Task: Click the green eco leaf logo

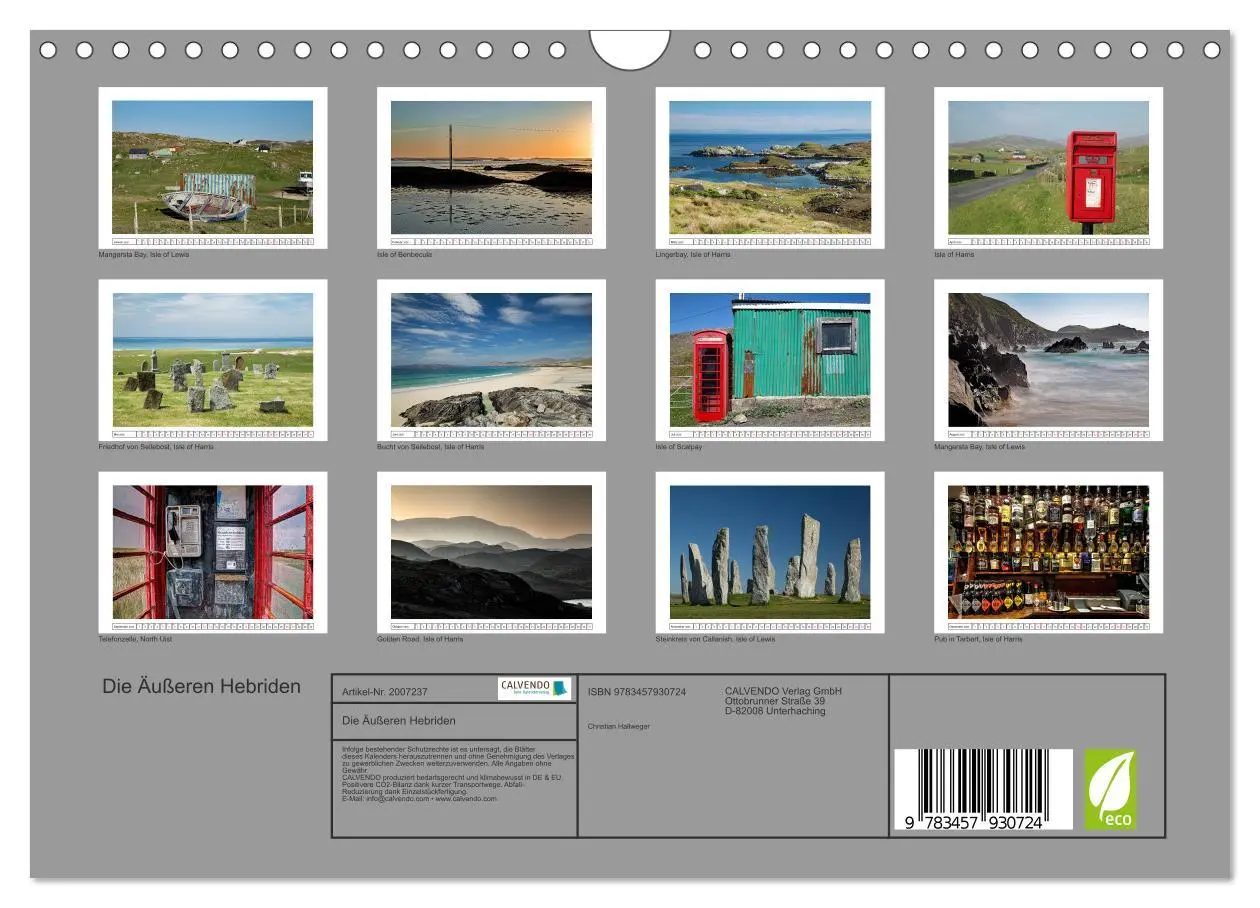Action: click(x=1111, y=789)
